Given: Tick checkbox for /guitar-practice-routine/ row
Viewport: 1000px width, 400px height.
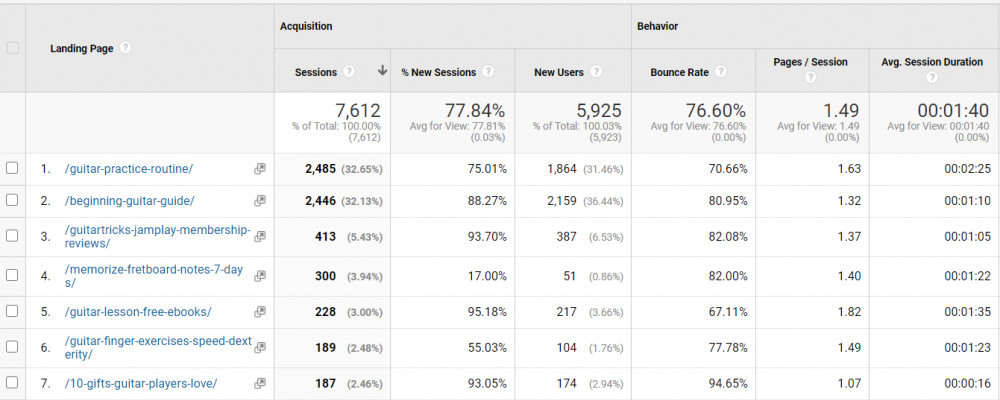Looking at the screenshot, I should click(12, 168).
